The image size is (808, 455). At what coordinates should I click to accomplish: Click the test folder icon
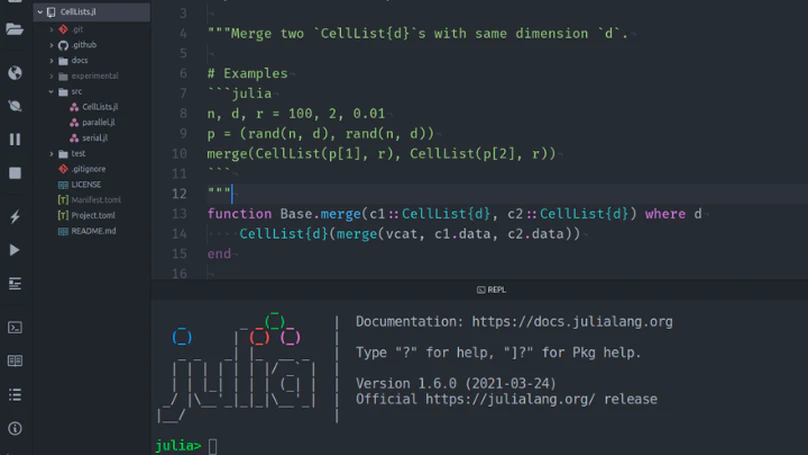pyautogui.click(x=63, y=154)
